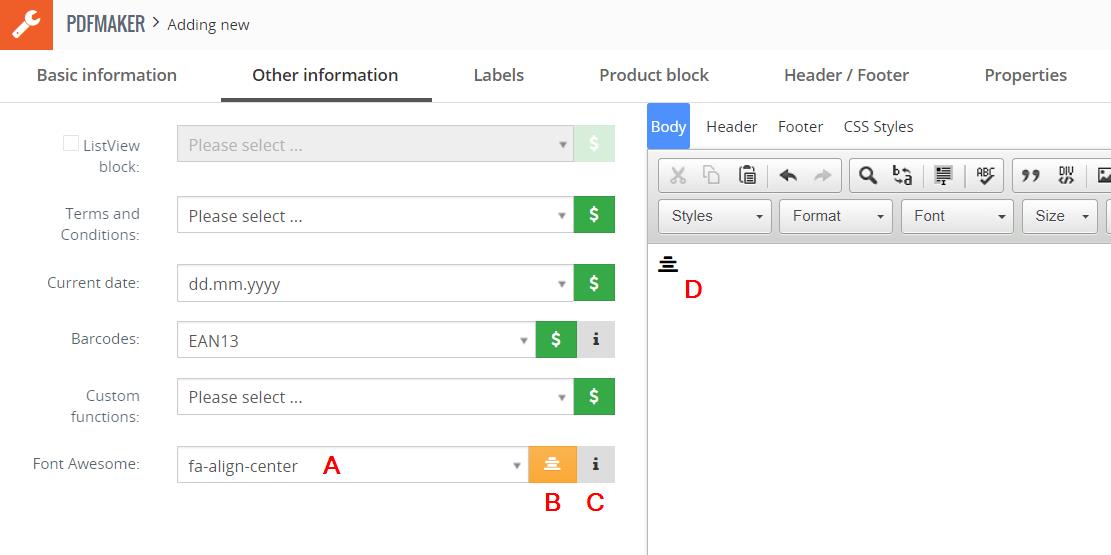Image resolution: width=1111 pixels, height=555 pixels.
Task: Enable the ListView block checkbox
Action: pos(71,144)
